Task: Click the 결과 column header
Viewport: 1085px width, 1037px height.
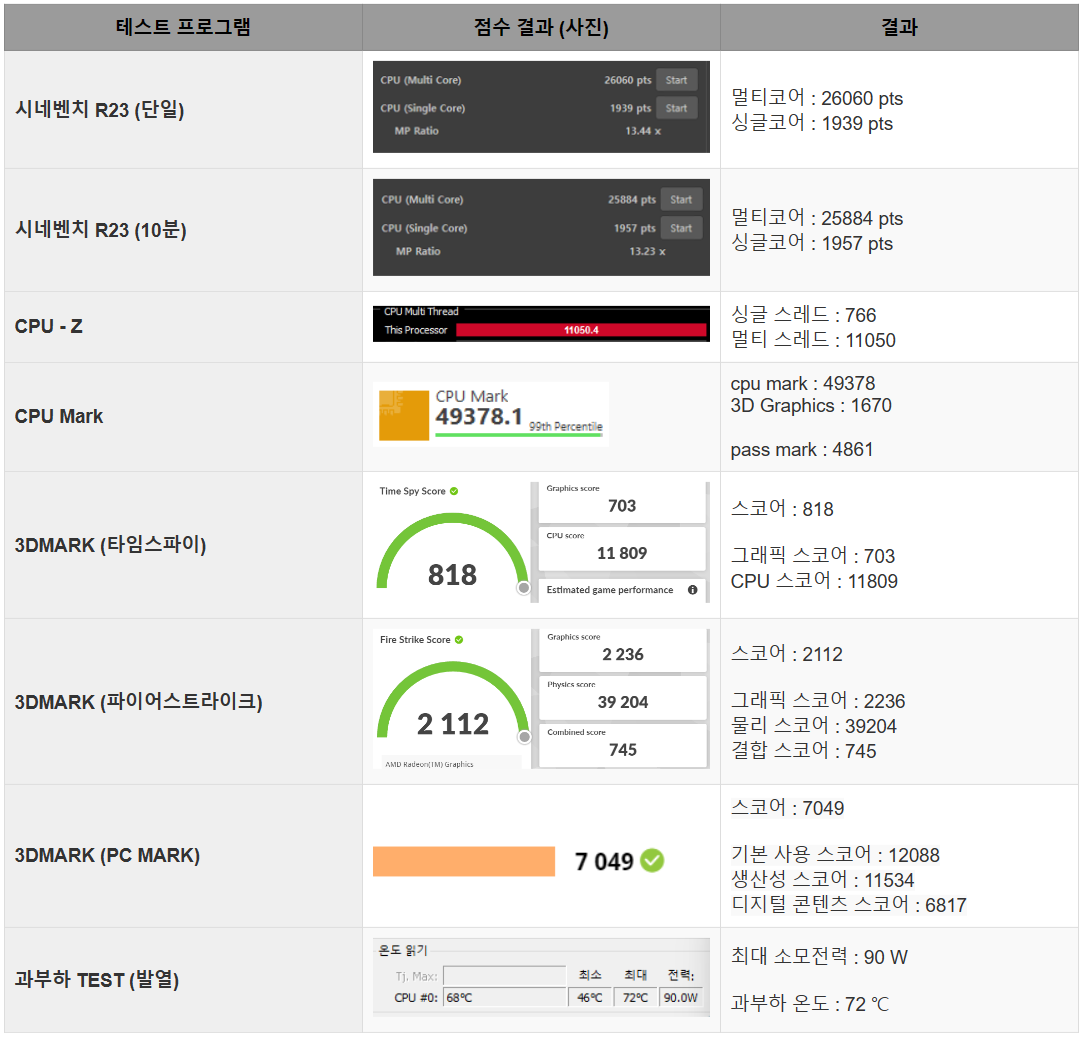Action: [x=899, y=27]
